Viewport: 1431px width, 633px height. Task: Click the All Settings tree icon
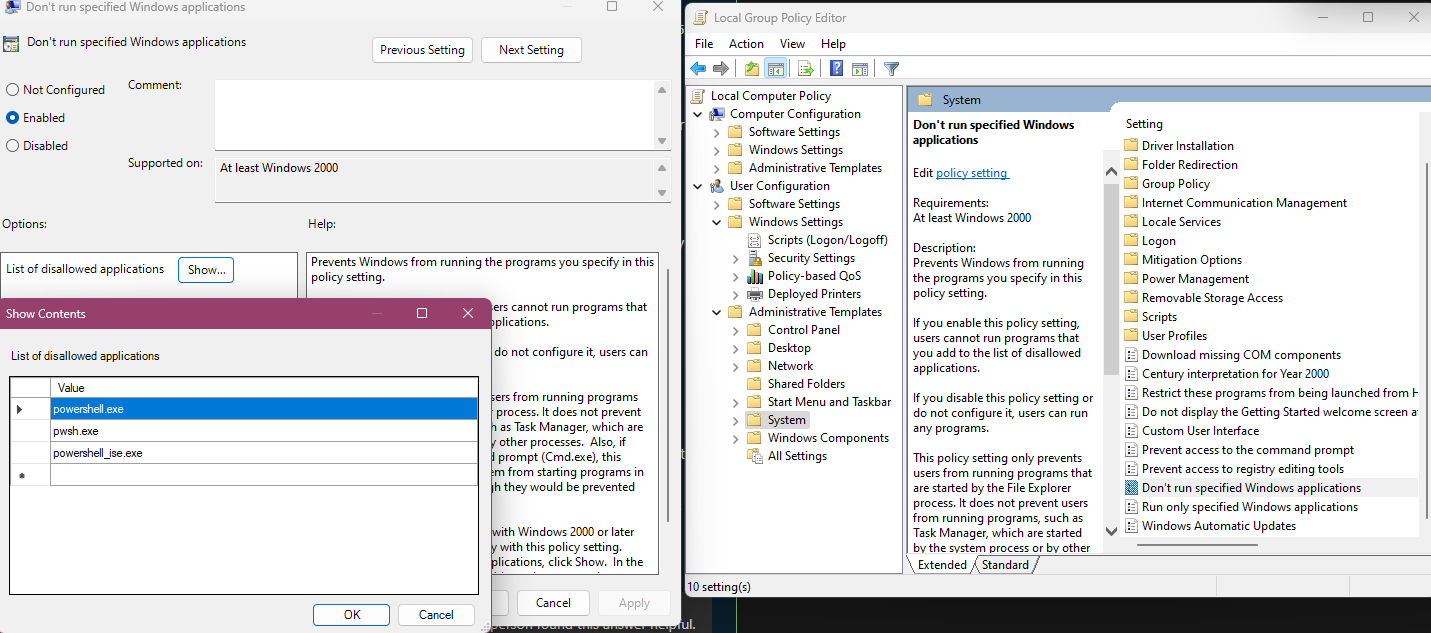[756, 456]
